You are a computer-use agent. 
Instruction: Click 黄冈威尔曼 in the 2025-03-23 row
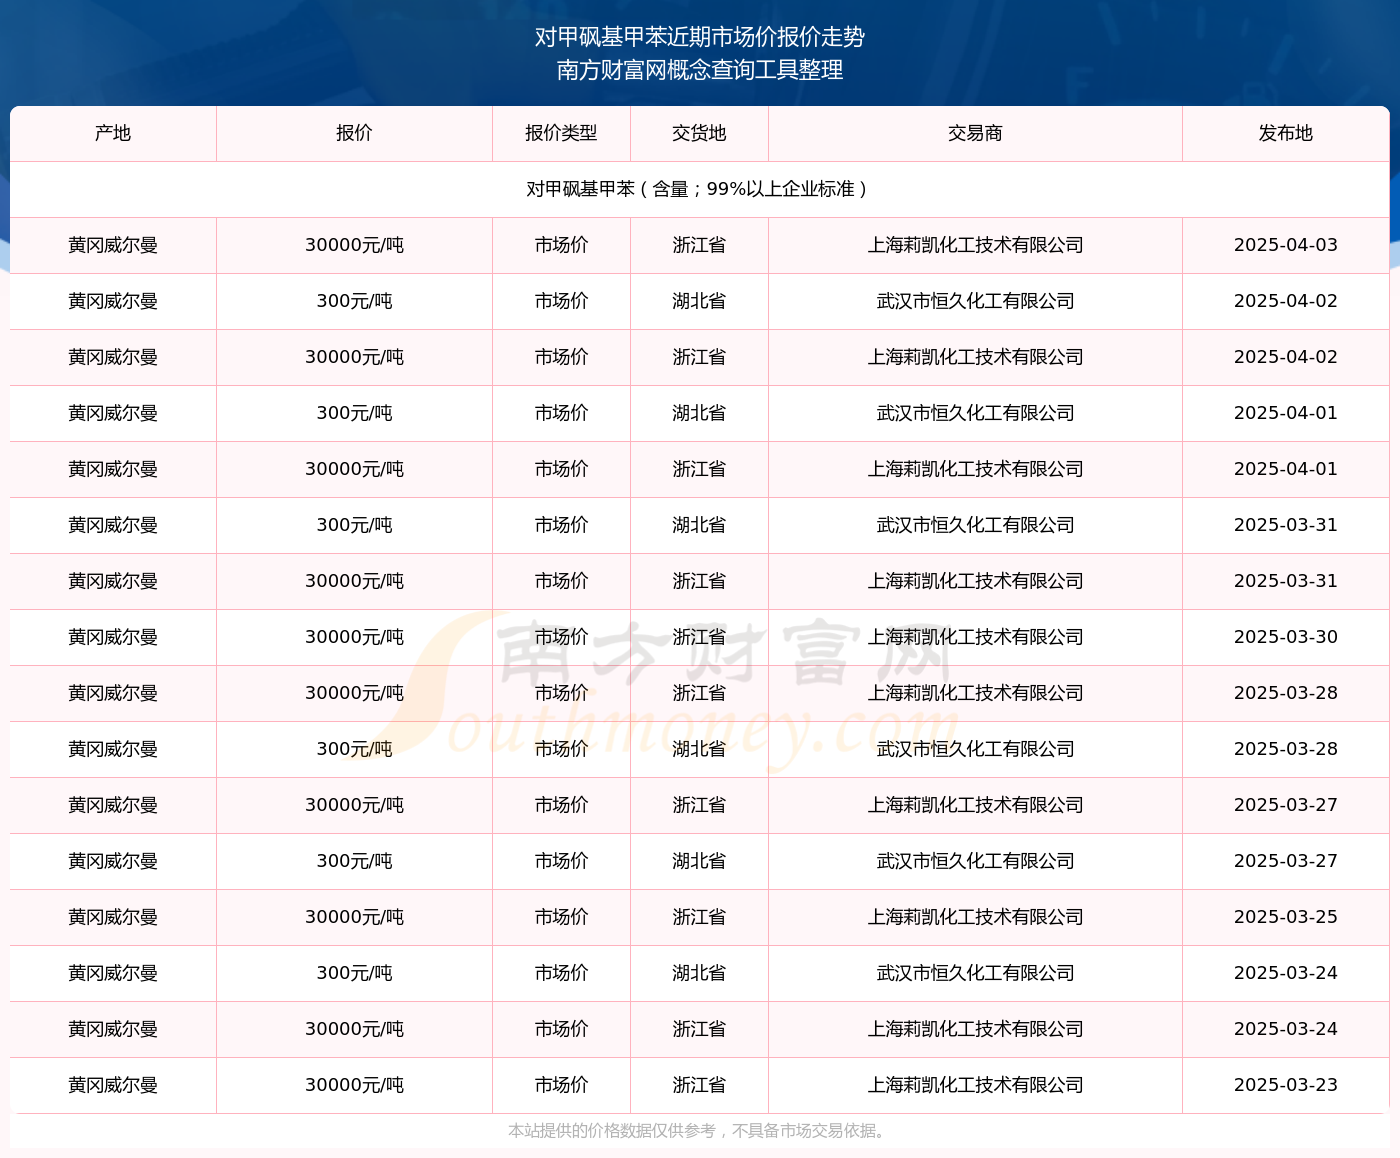coord(113,1085)
